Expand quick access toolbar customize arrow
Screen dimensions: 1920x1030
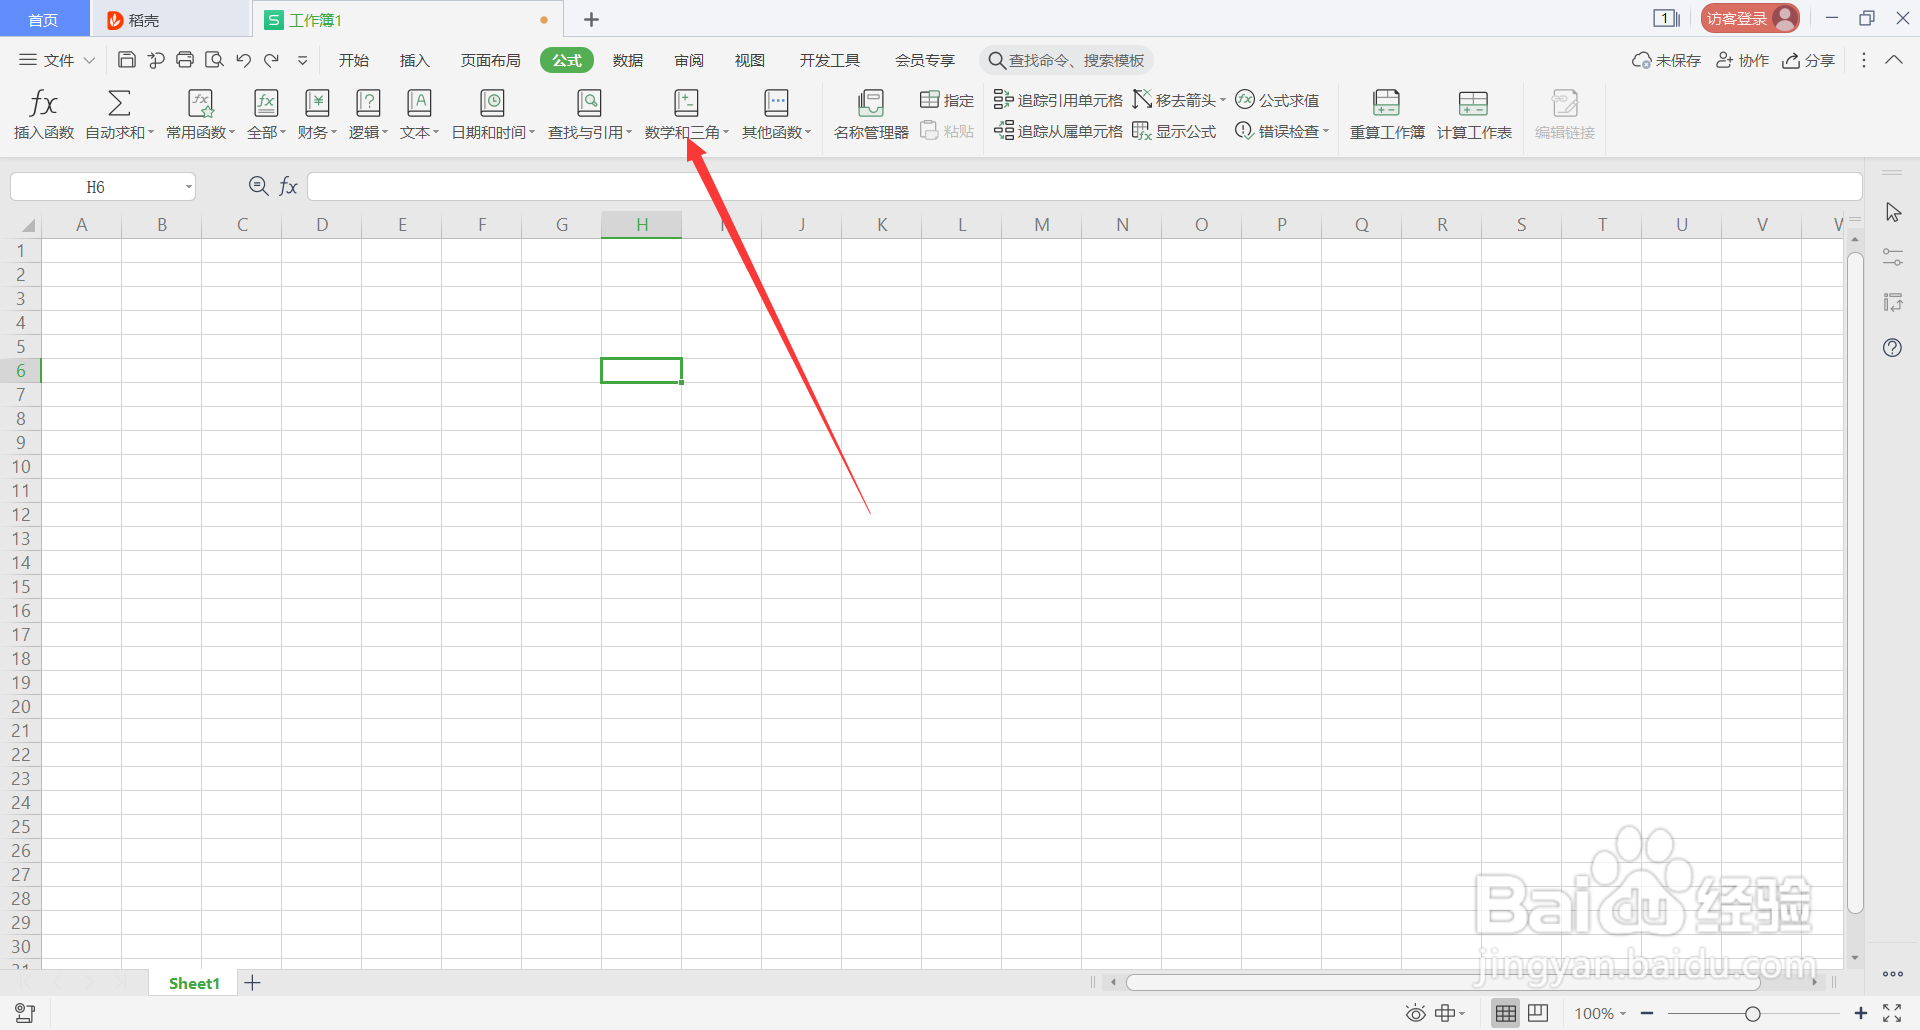point(302,60)
